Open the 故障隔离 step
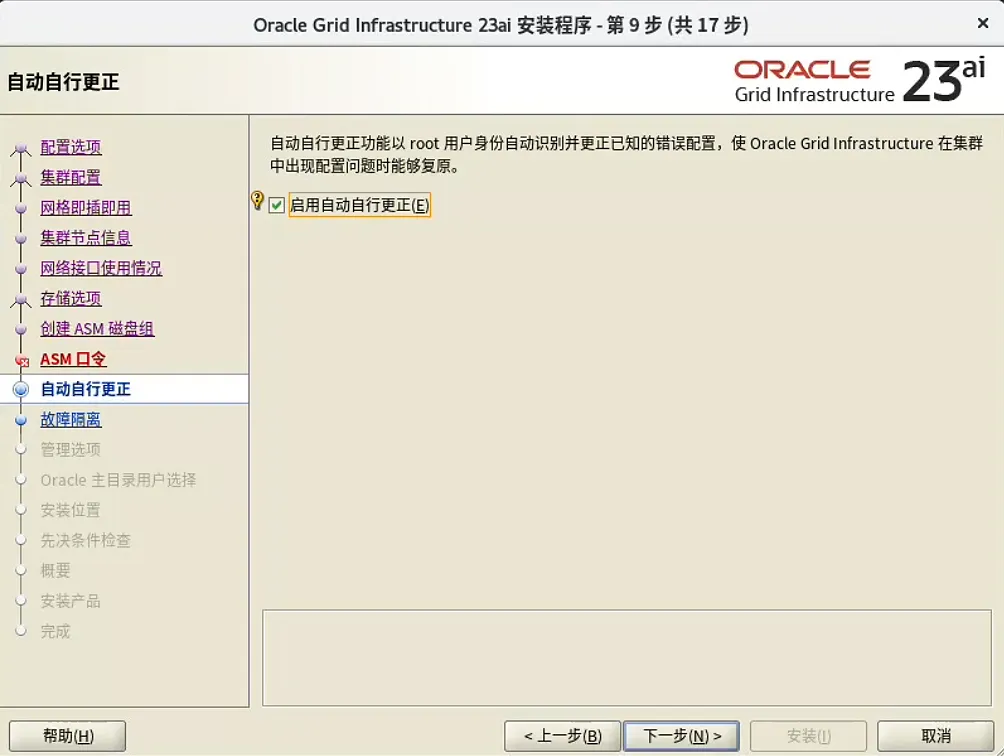This screenshot has height=756, width=1004. [70, 419]
